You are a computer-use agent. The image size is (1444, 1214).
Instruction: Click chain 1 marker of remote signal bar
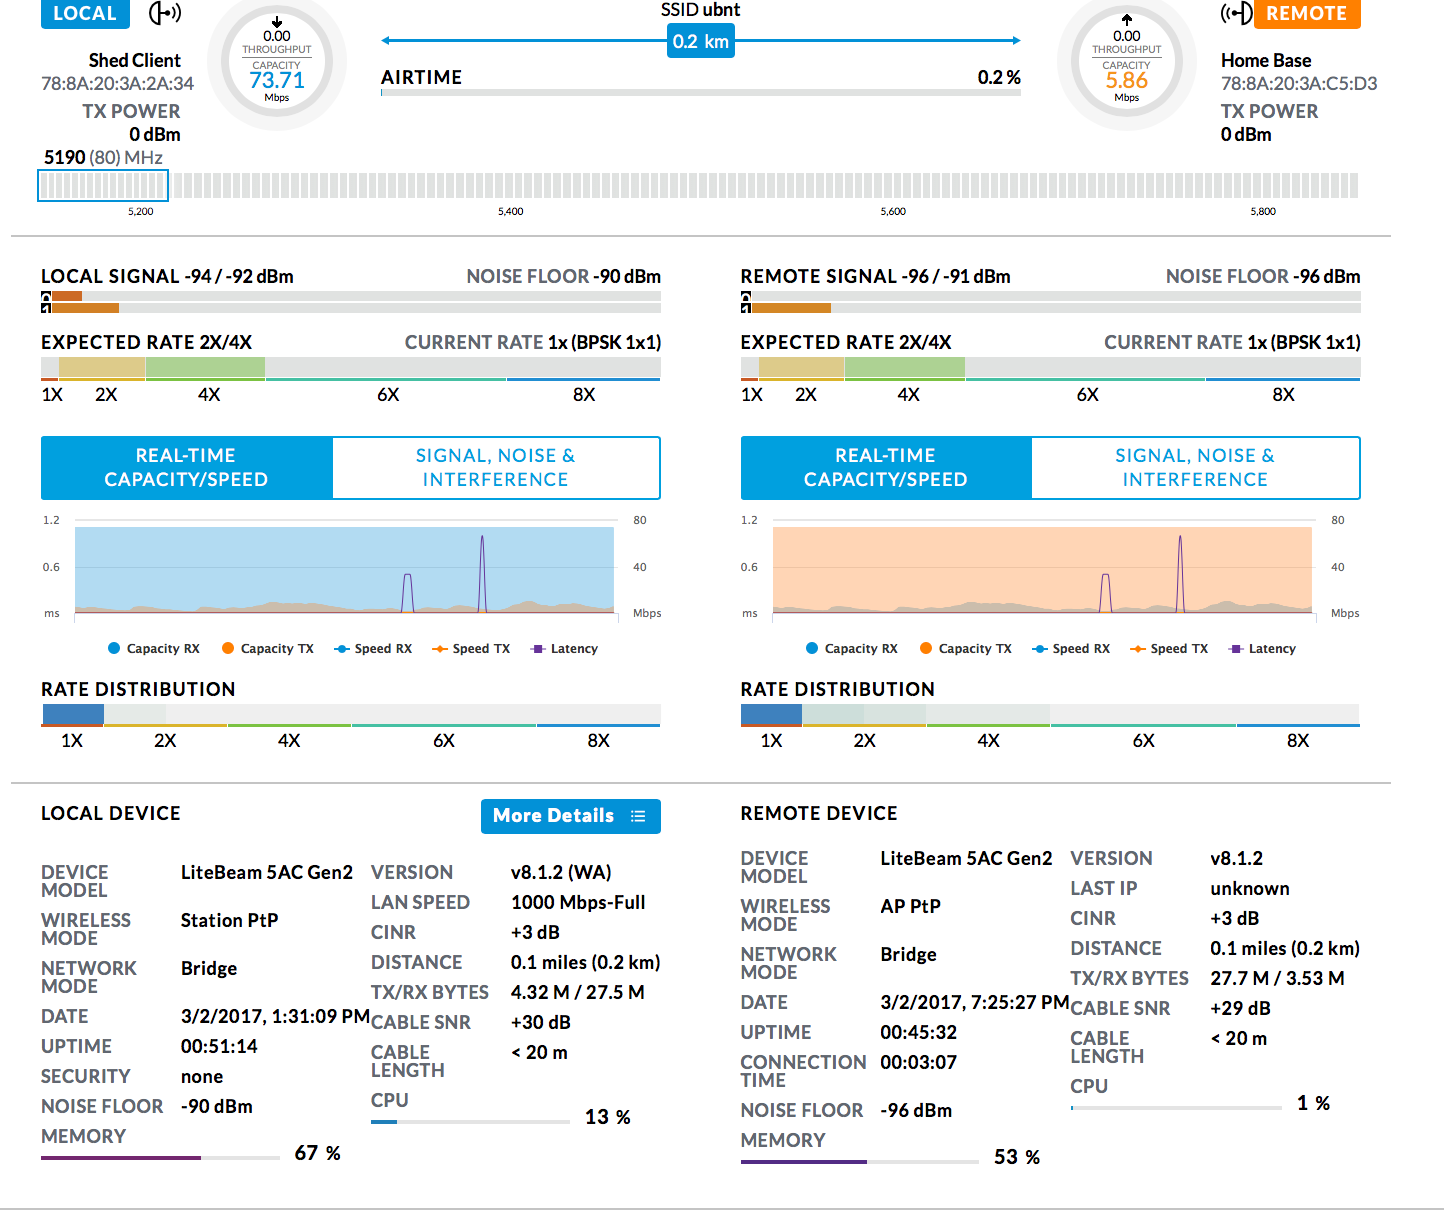[x=746, y=307]
